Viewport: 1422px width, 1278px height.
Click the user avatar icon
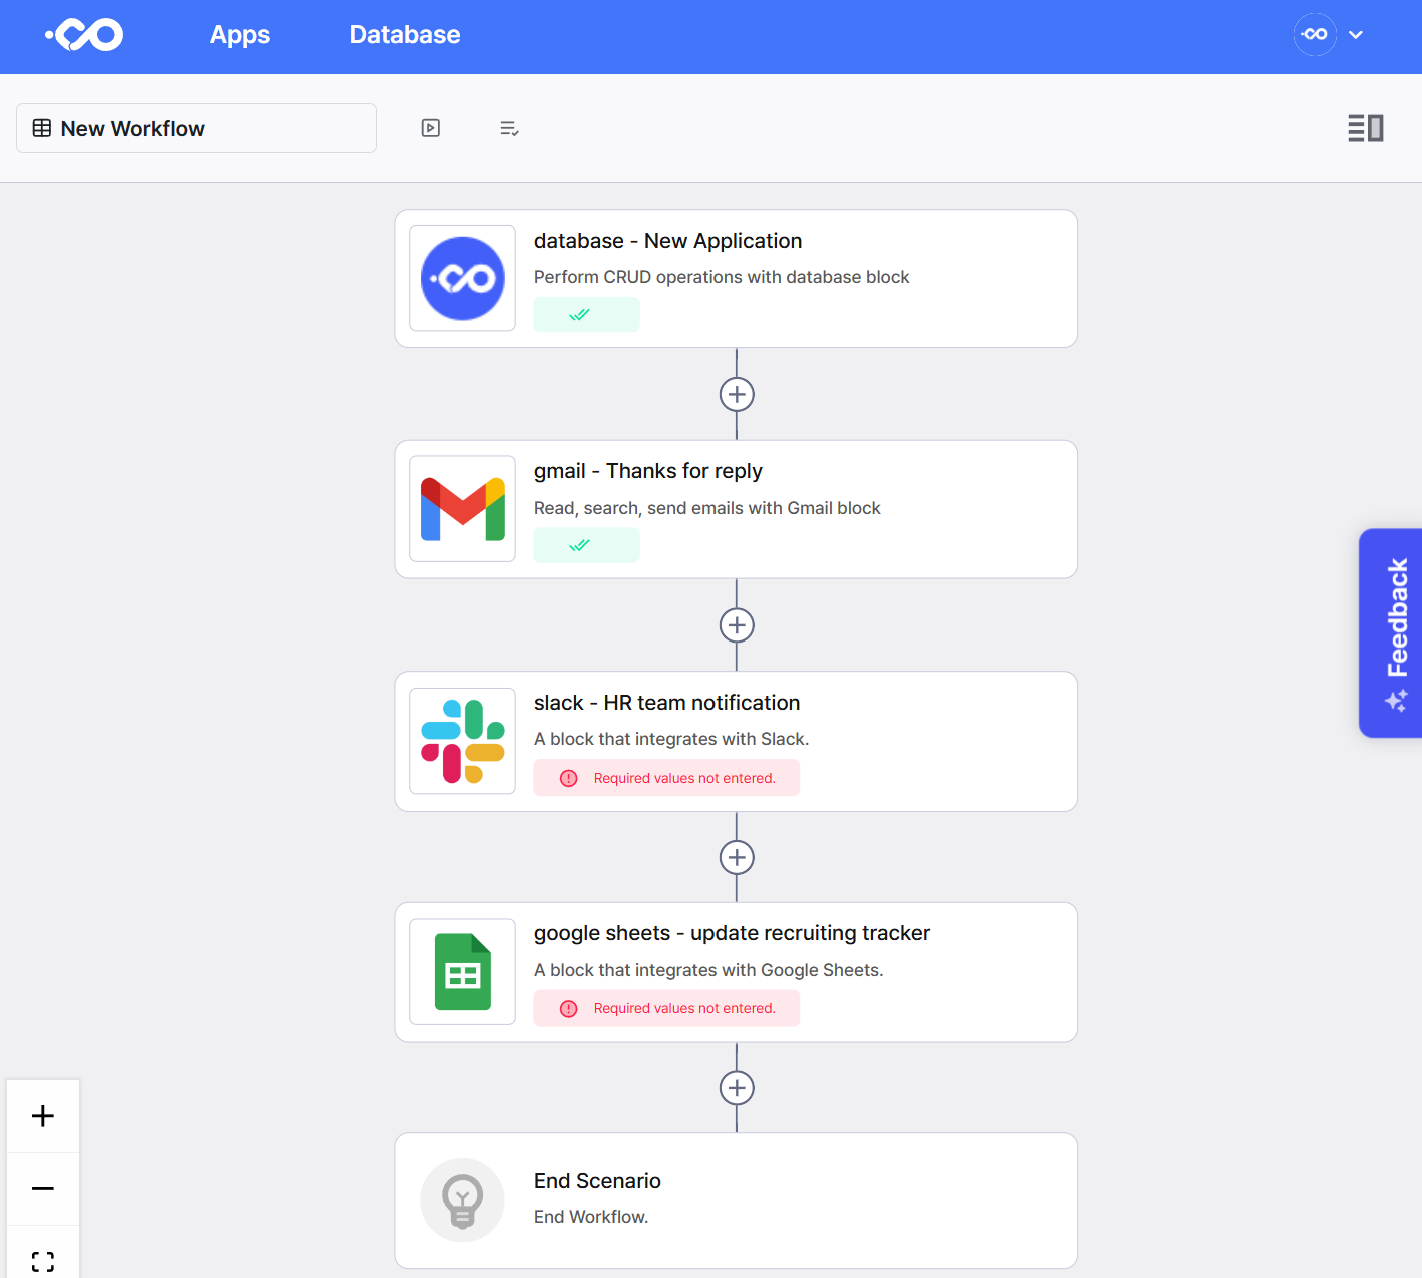point(1315,34)
